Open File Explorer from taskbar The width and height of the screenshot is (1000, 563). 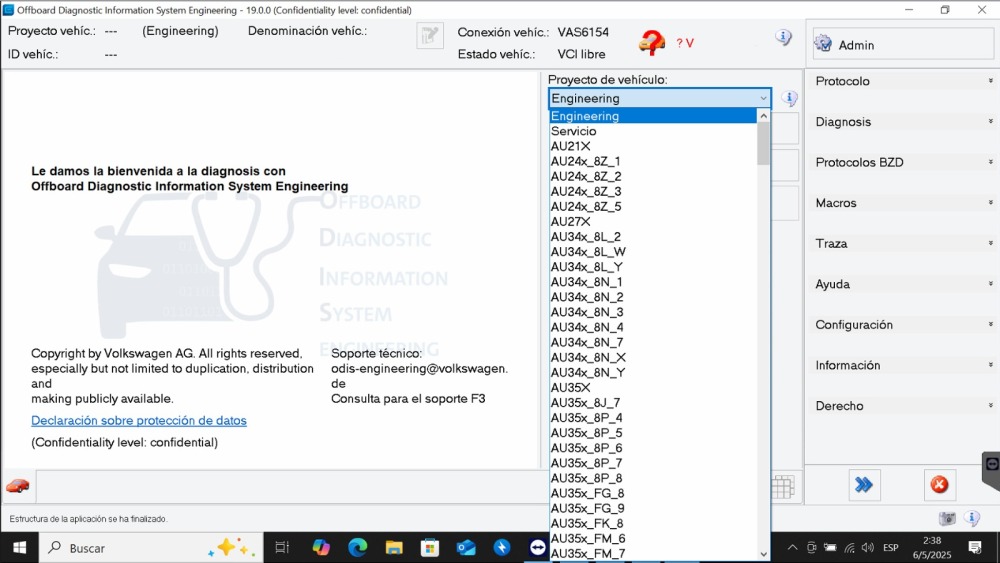[x=394, y=547]
